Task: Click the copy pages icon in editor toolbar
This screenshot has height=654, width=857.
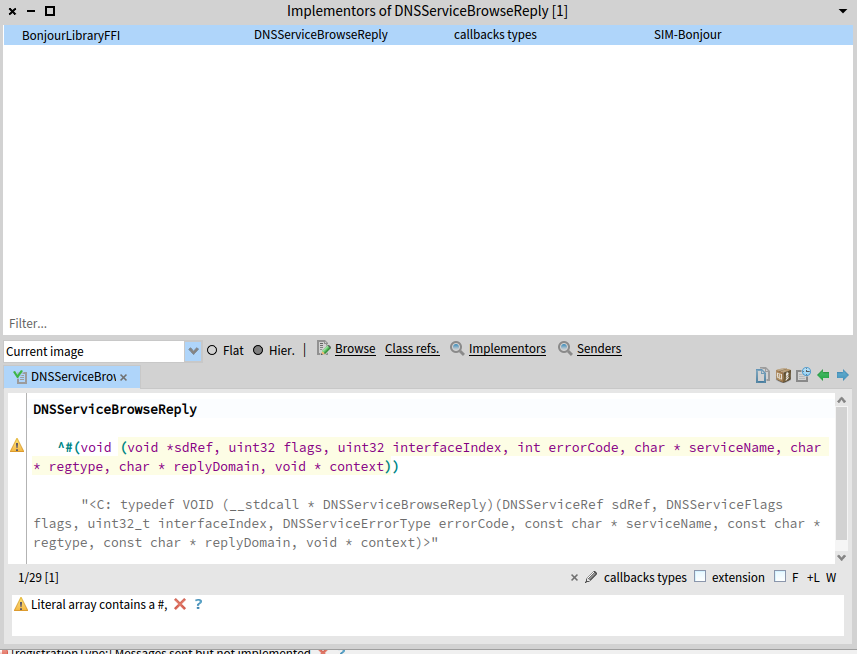Action: pyautogui.click(x=763, y=375)
